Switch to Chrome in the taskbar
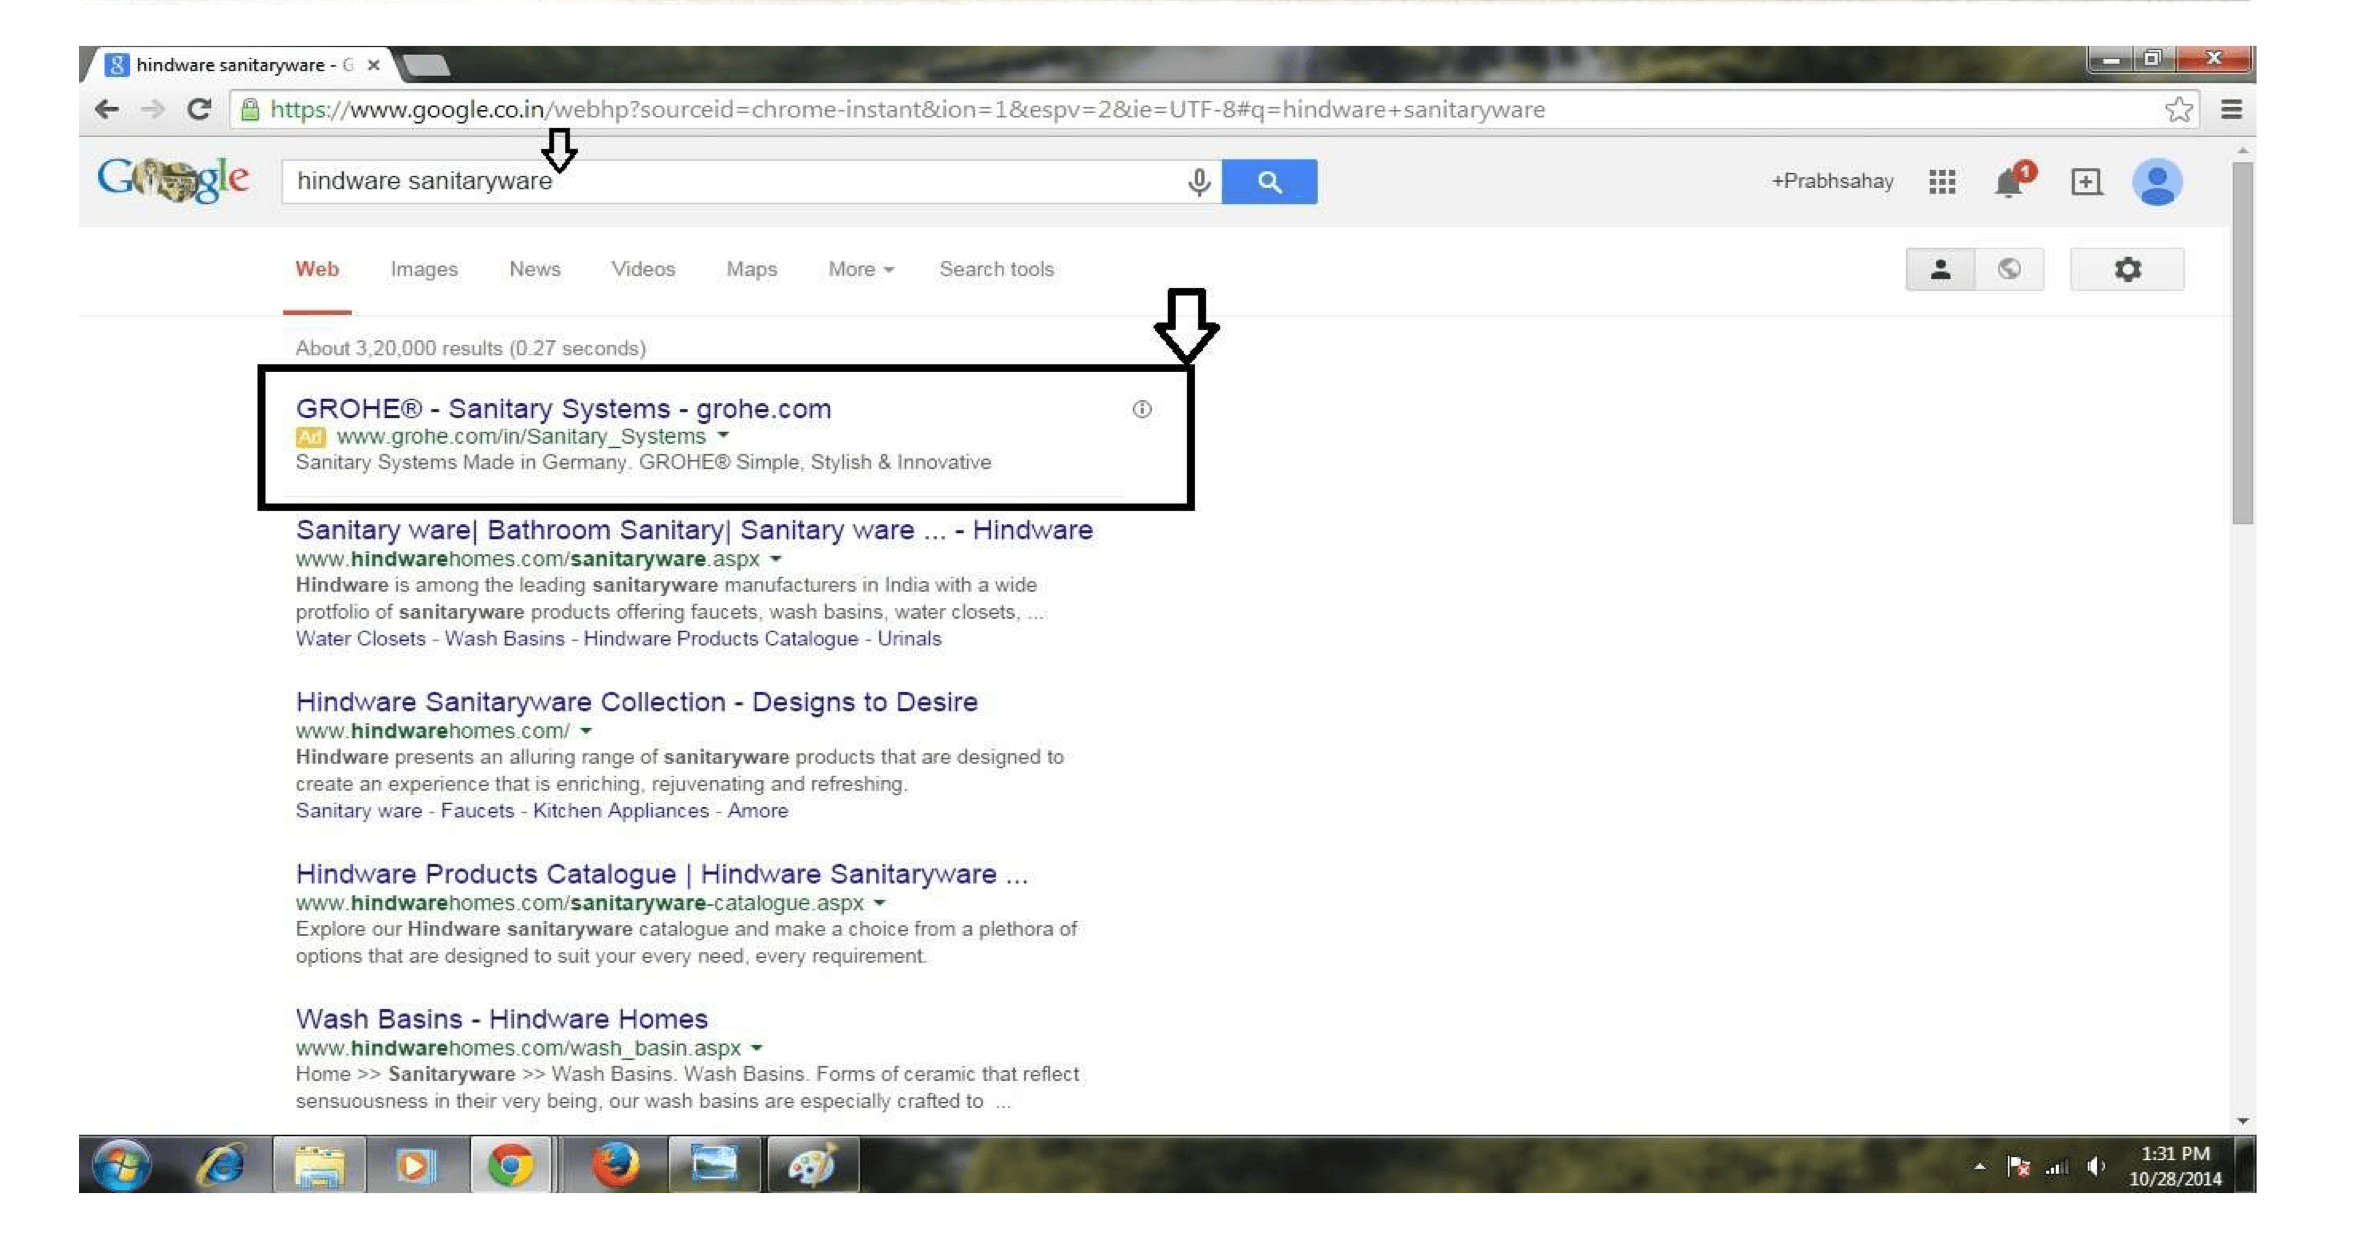 coord(510,1165)
